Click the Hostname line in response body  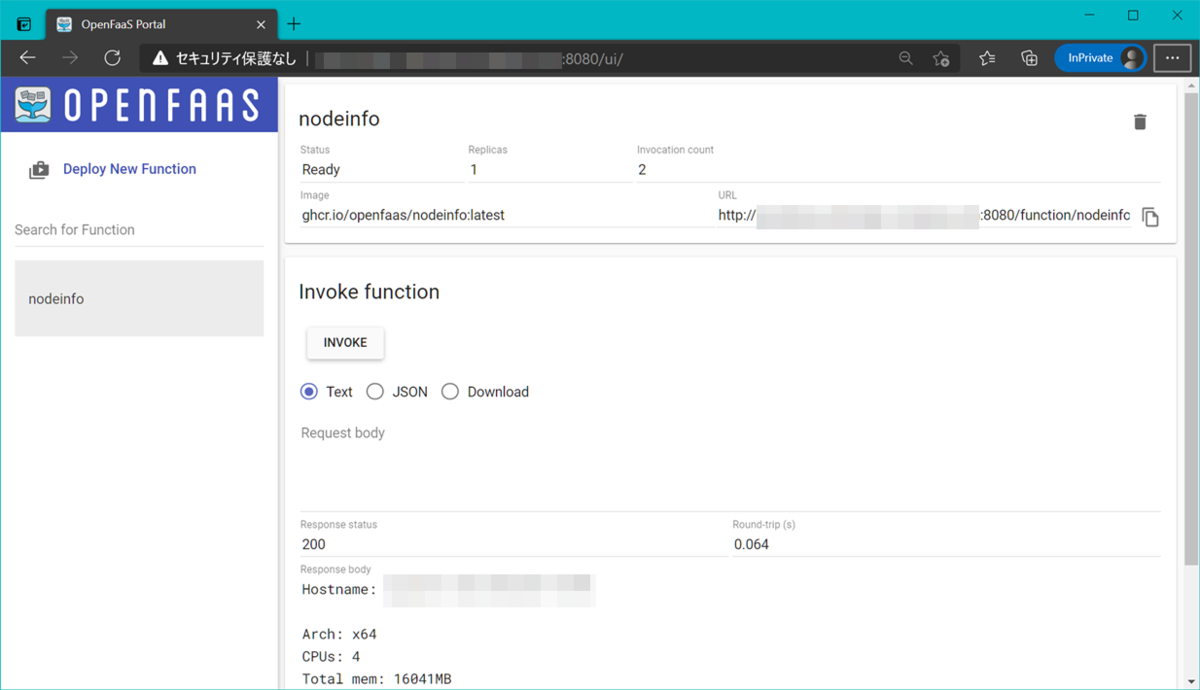point(447,590)
